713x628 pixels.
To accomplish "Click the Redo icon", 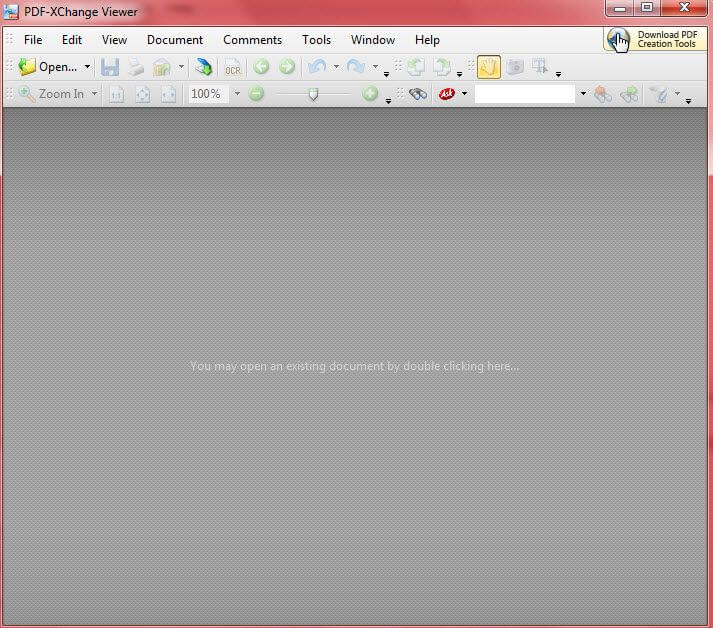I will click(x=356, y=67).
